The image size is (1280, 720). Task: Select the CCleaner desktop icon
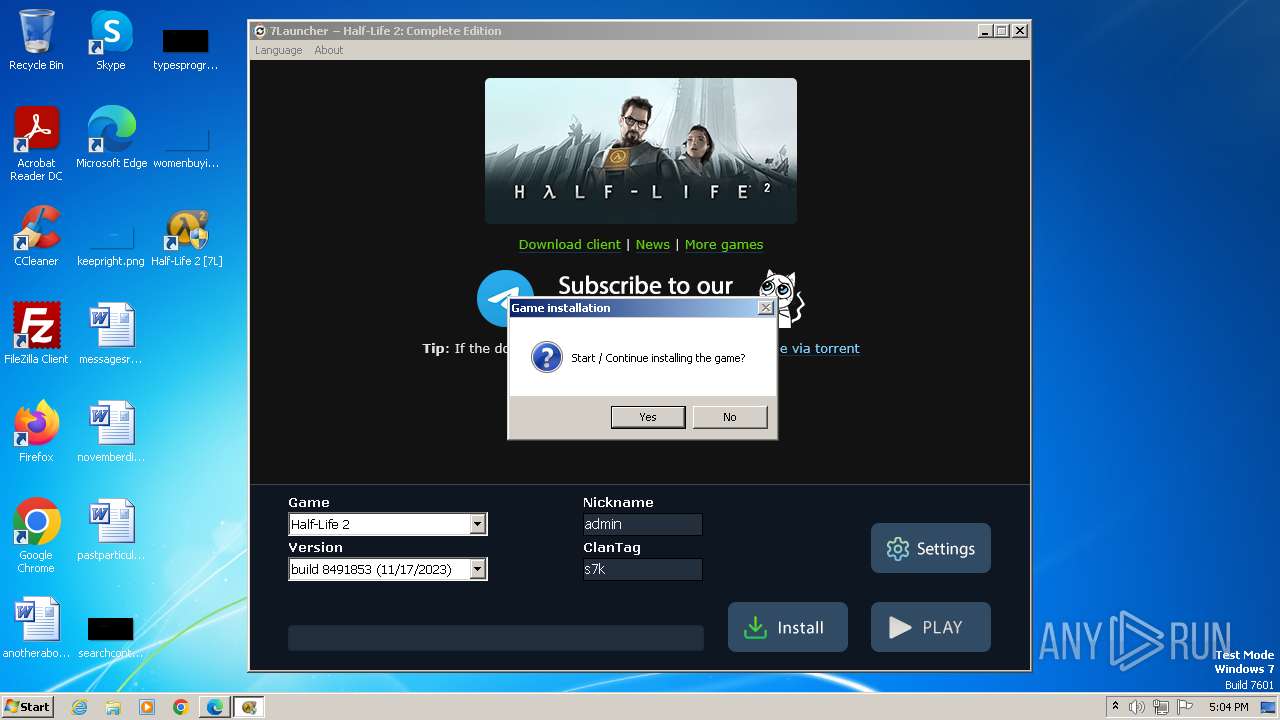[x=36, y=237]
